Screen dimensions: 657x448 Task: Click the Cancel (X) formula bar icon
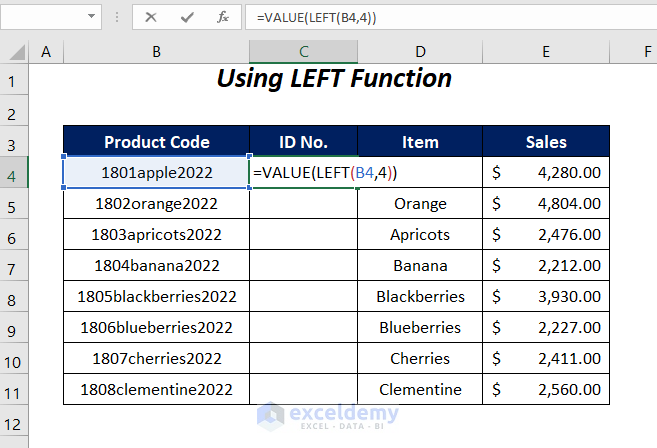[151, 17]
